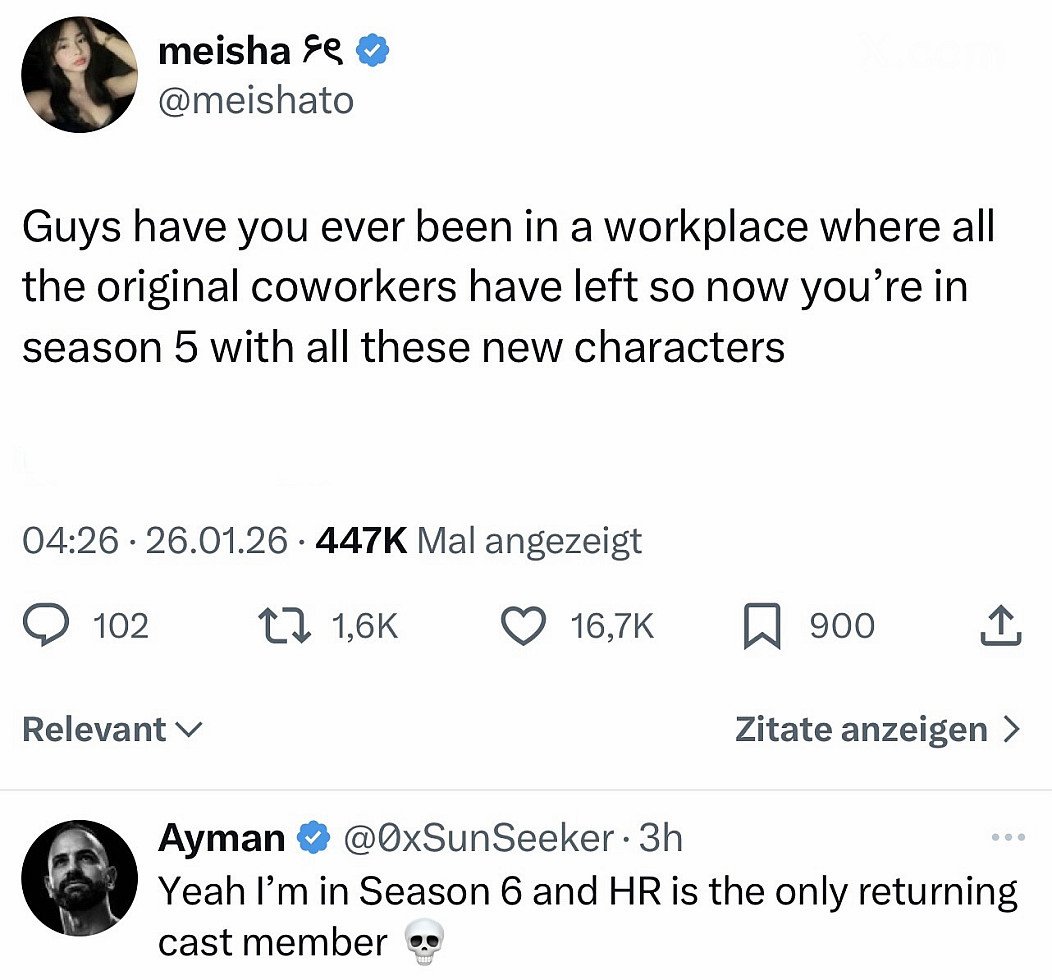Click the reply speech bubble icon
Screen dimensions: 1052x980
44,626
